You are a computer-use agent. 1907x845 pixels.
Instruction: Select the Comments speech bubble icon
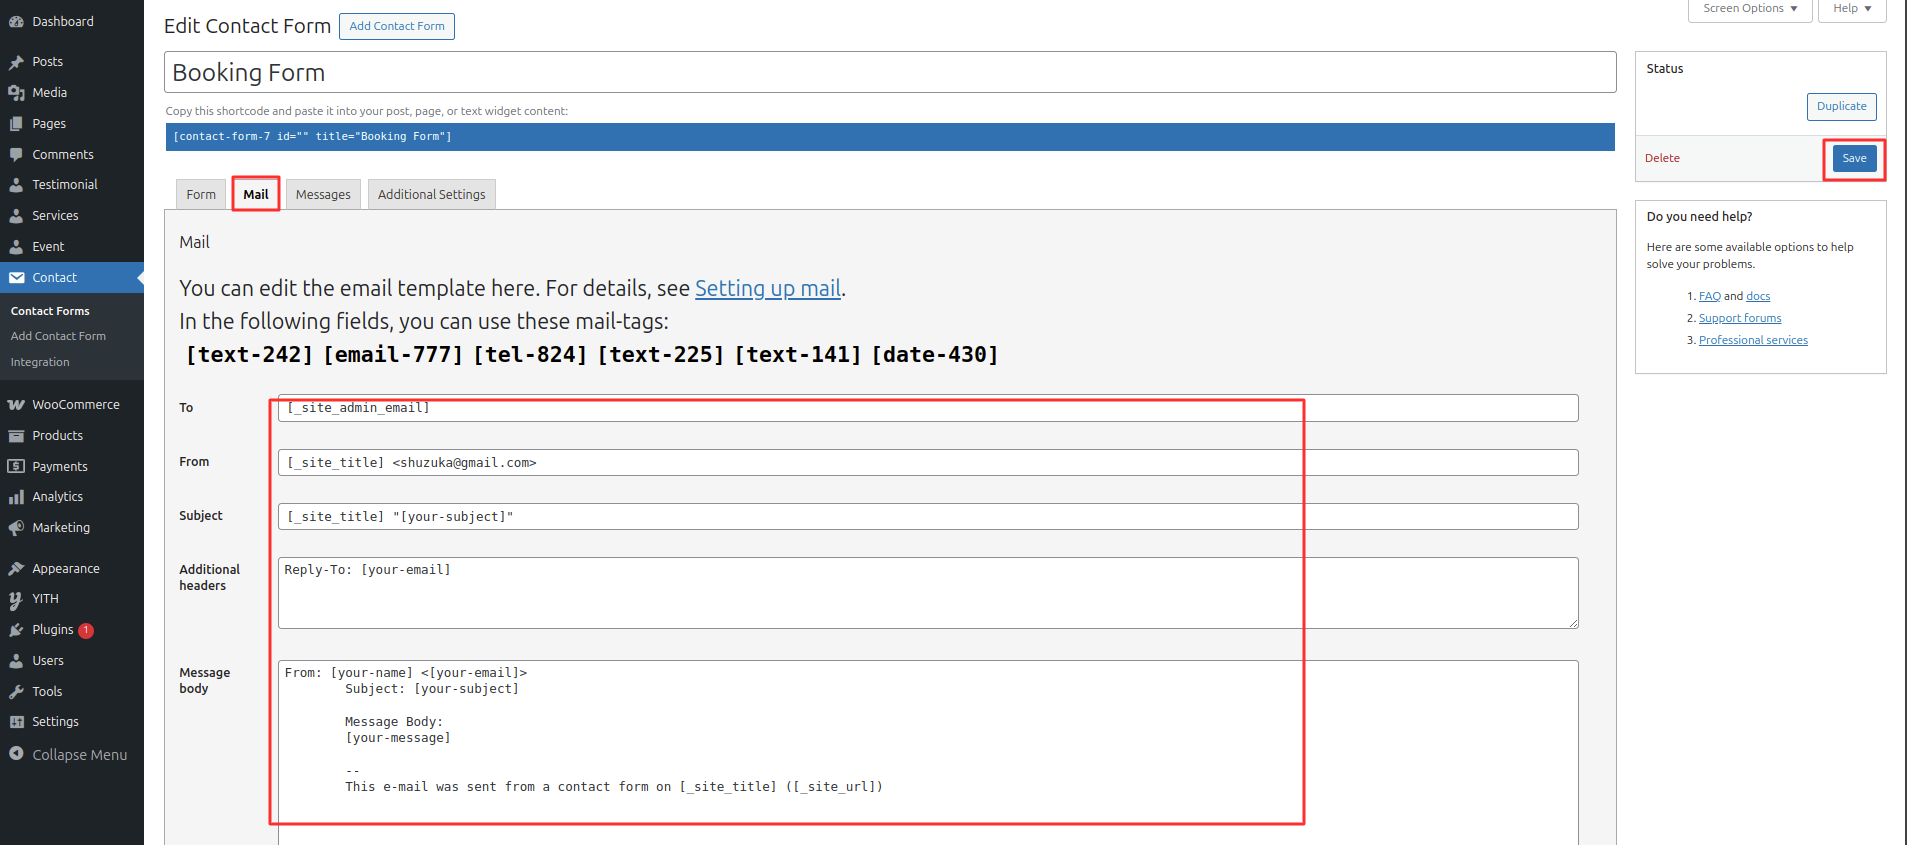[16, 155]
